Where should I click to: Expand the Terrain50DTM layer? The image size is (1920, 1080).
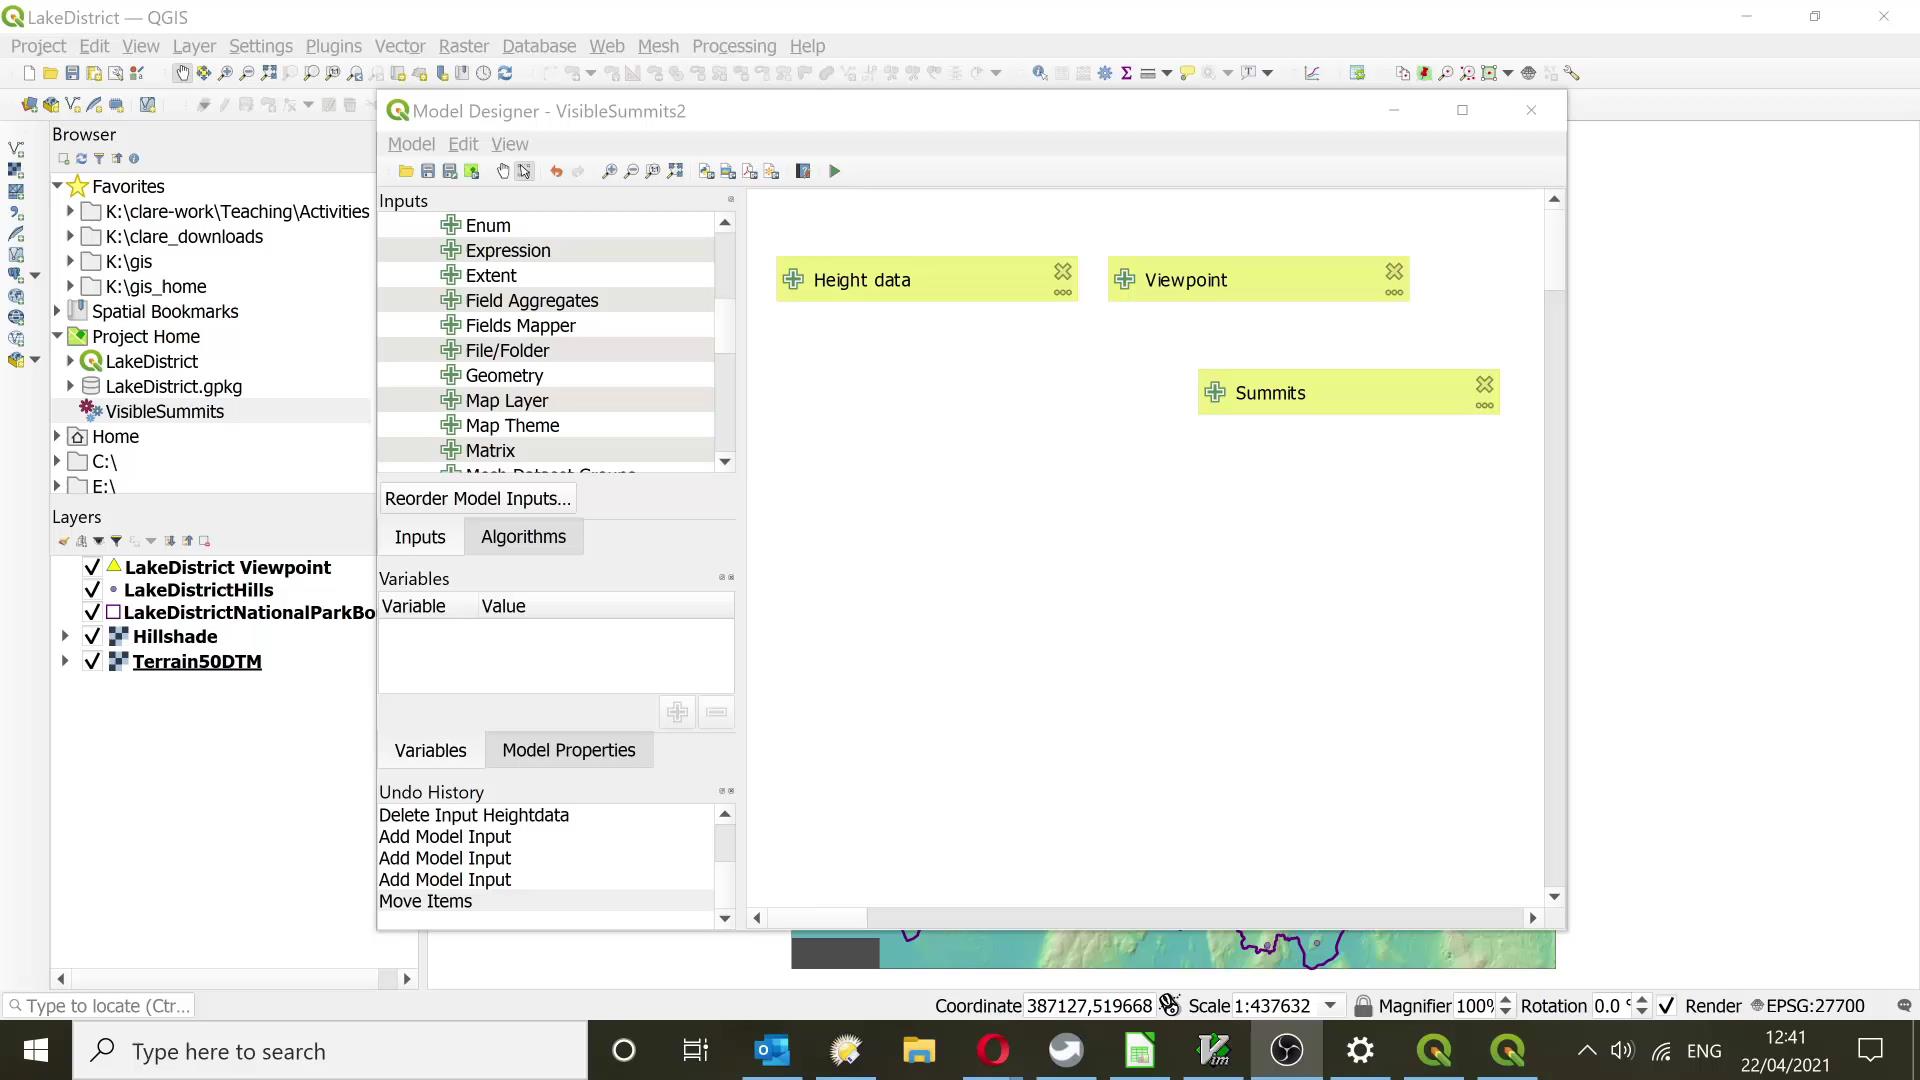(x=64, y=661)
